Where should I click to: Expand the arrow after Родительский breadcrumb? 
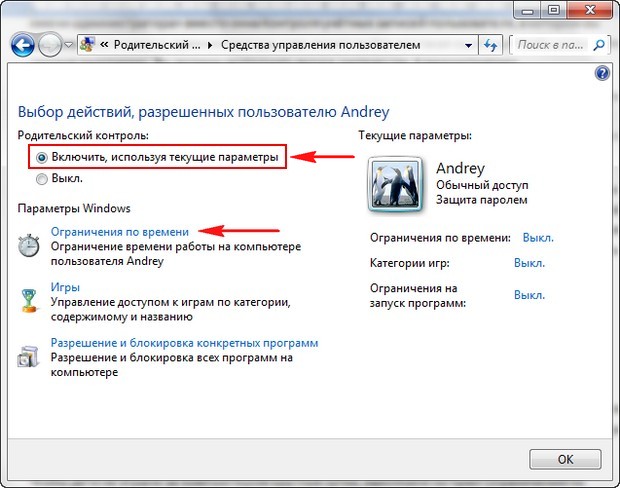point(210,45)
